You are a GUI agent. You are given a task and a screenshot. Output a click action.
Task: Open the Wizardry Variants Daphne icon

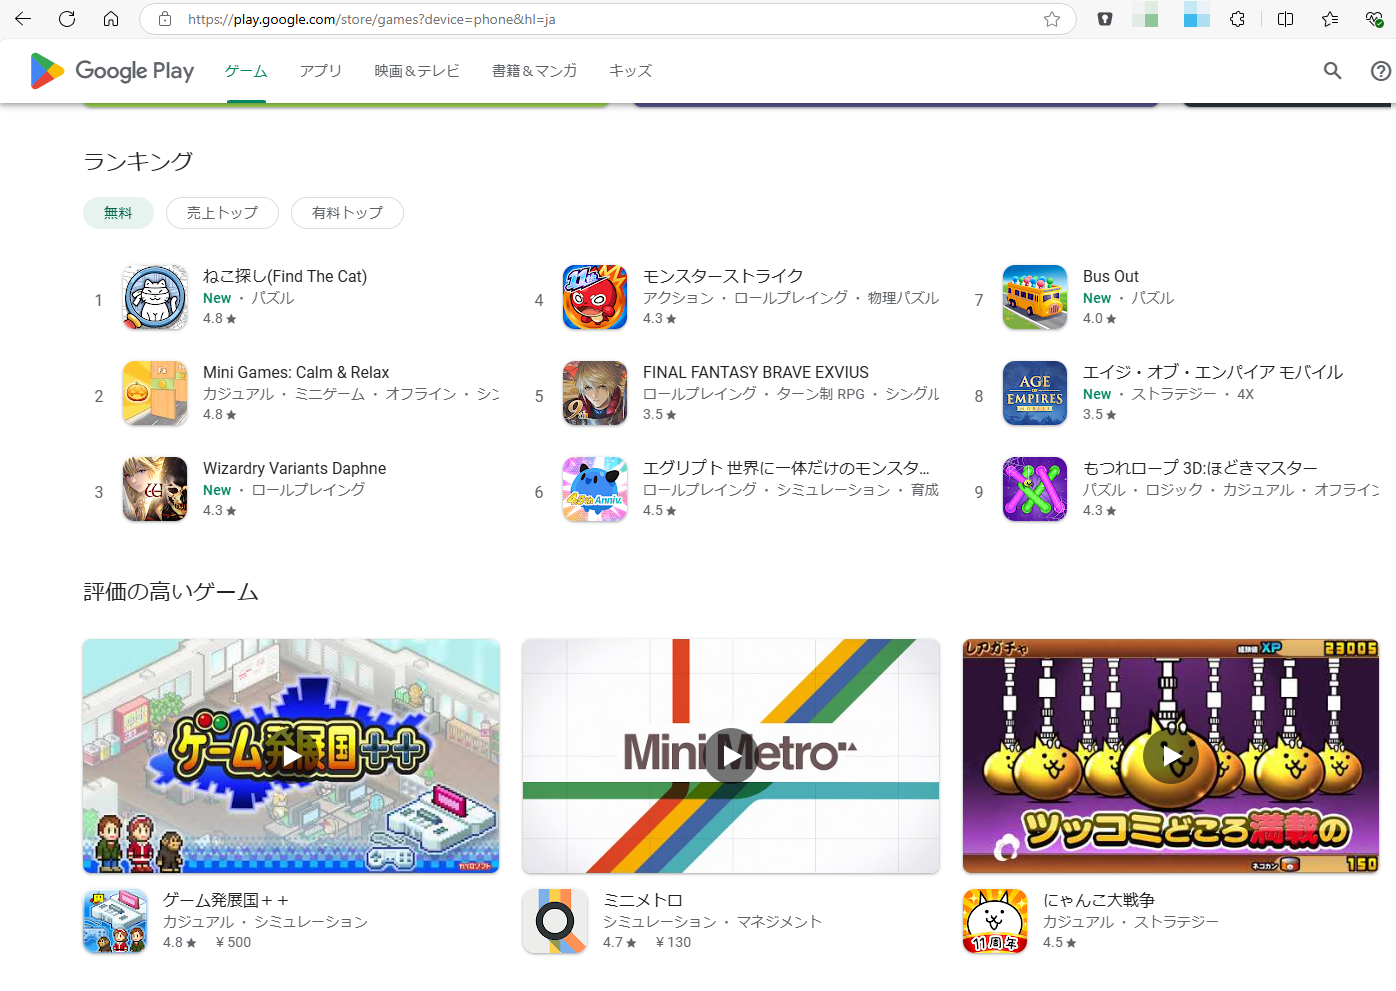click(155, 489)
